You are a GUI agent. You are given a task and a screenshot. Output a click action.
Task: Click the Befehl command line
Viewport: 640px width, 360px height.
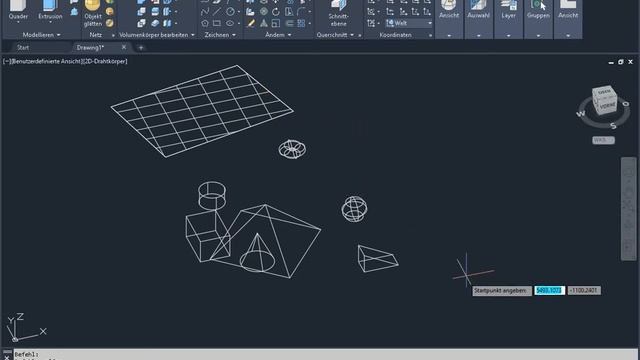(326, 354)
